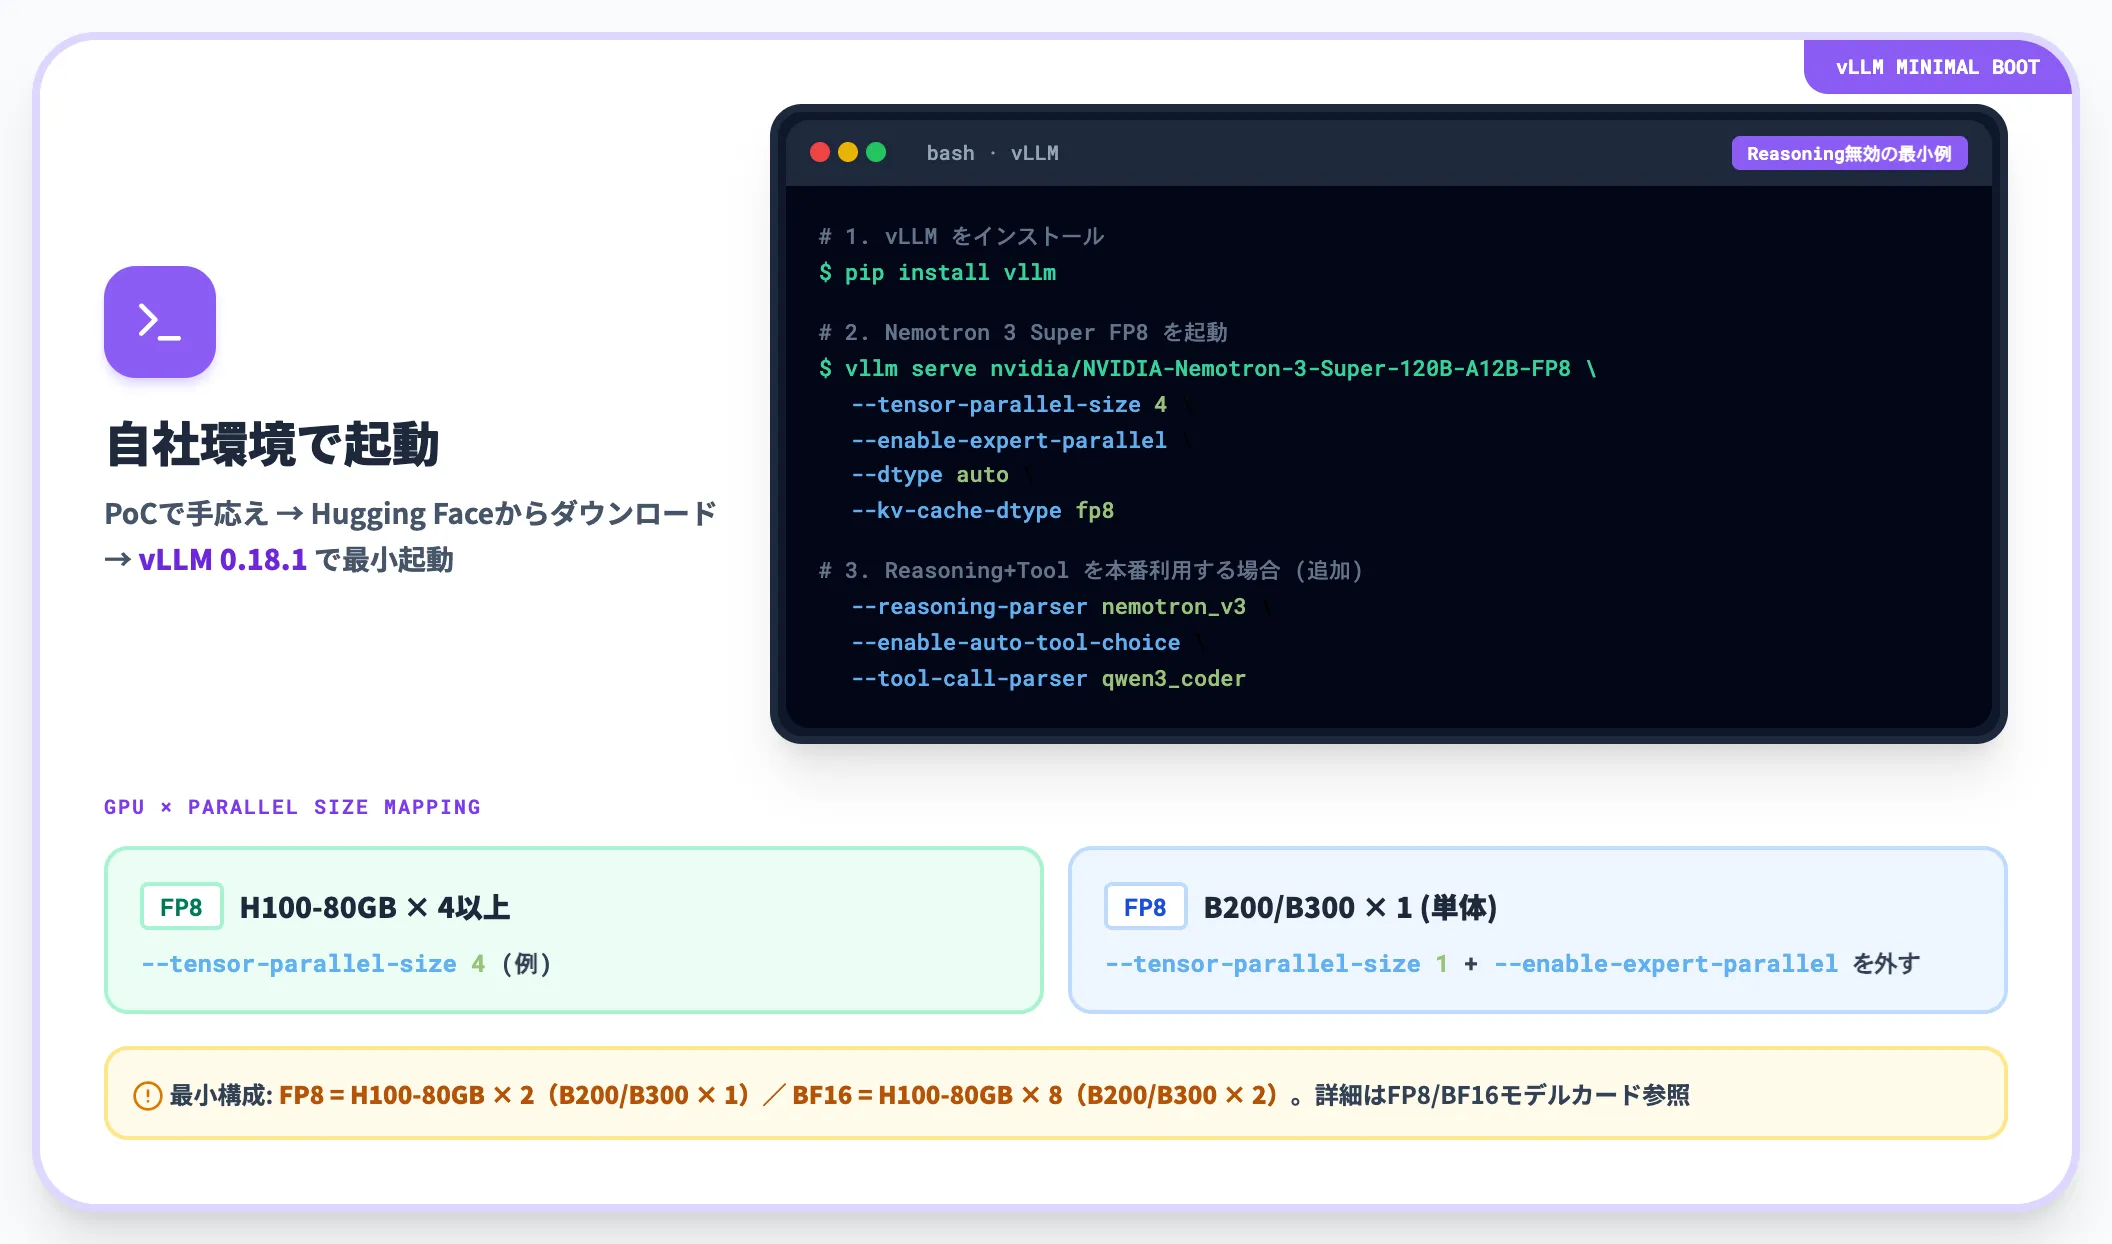Click the 'H100-80GB × 4以上' card title
Image resolution: width=2112 pixels, height=1244 pixels.
pyautogui.click(x=375, y=907)
